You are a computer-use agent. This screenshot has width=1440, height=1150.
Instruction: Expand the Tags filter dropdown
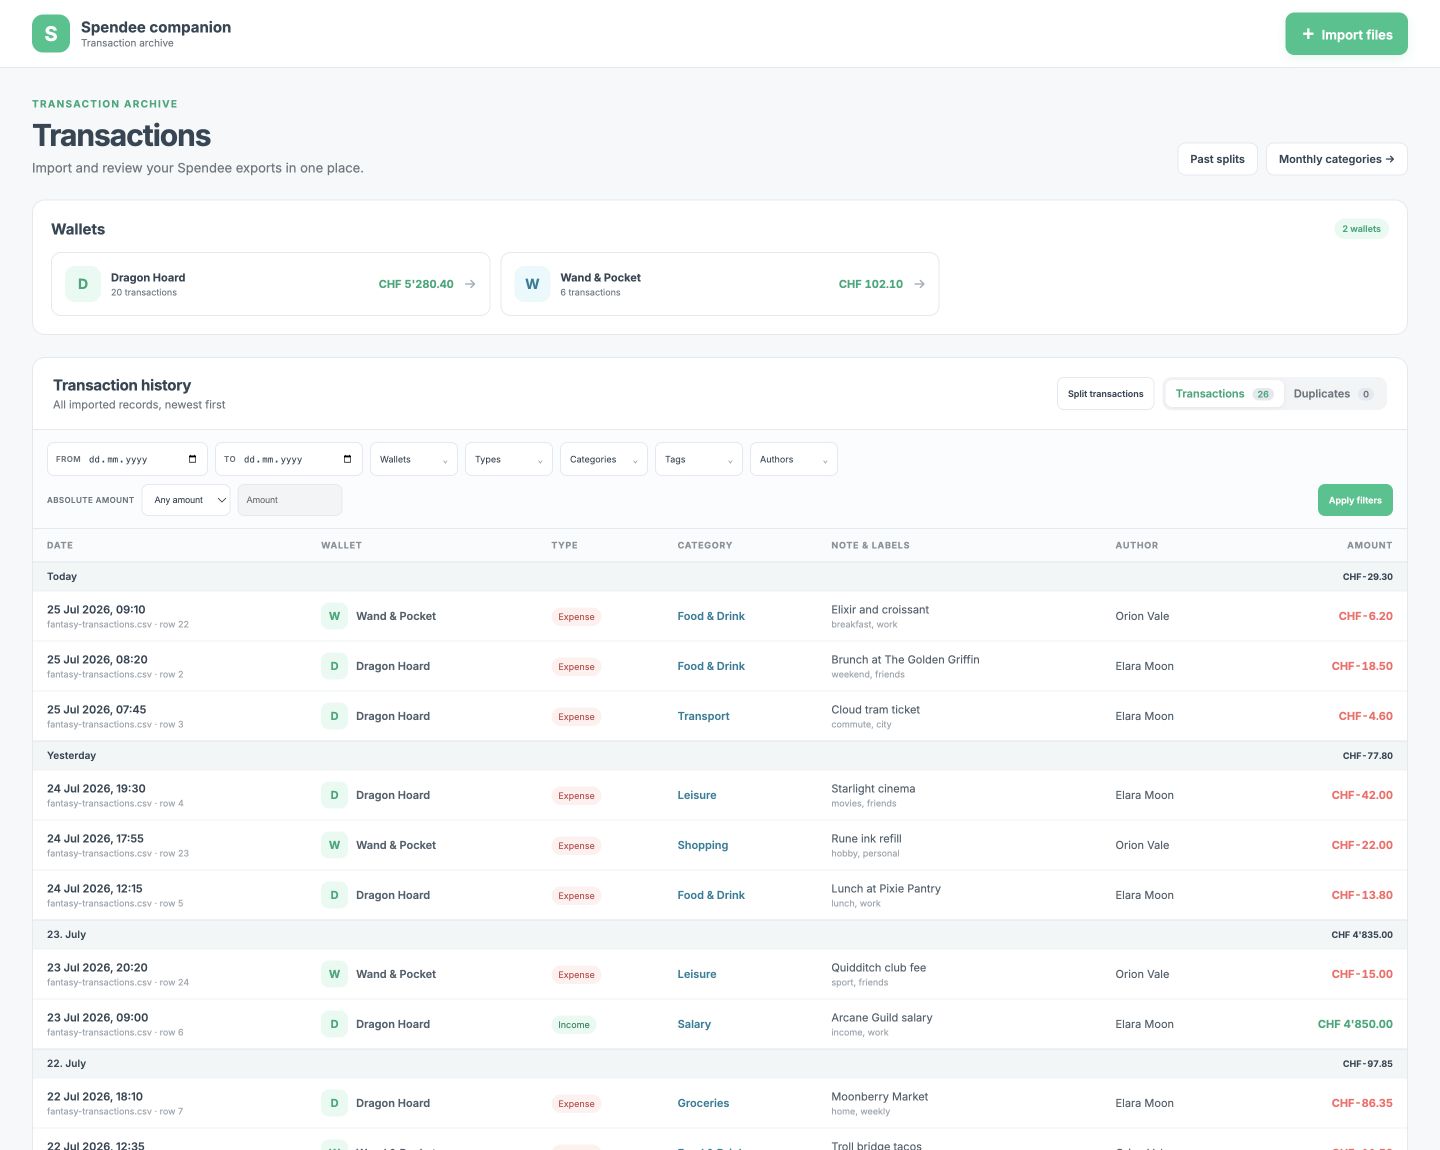[699, 459]
